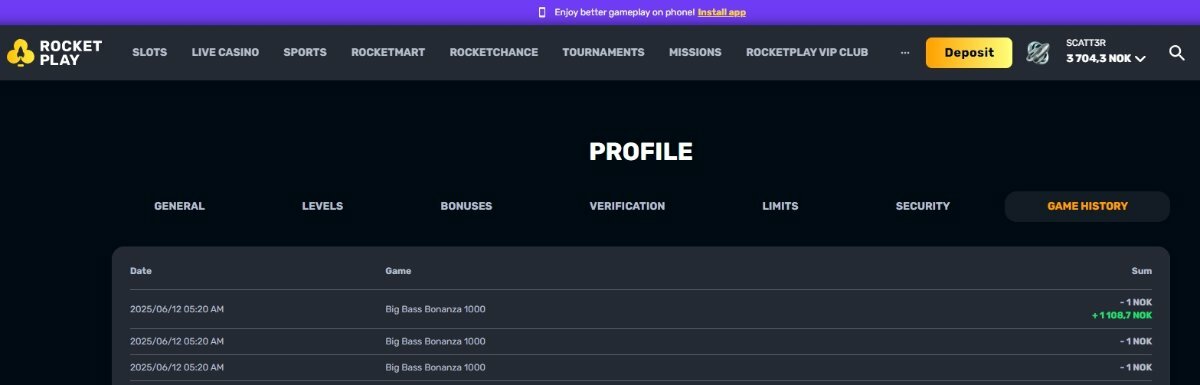The image size is (1200, 385).
Task: Open the Missions page
Action: [x=695, y=53]
